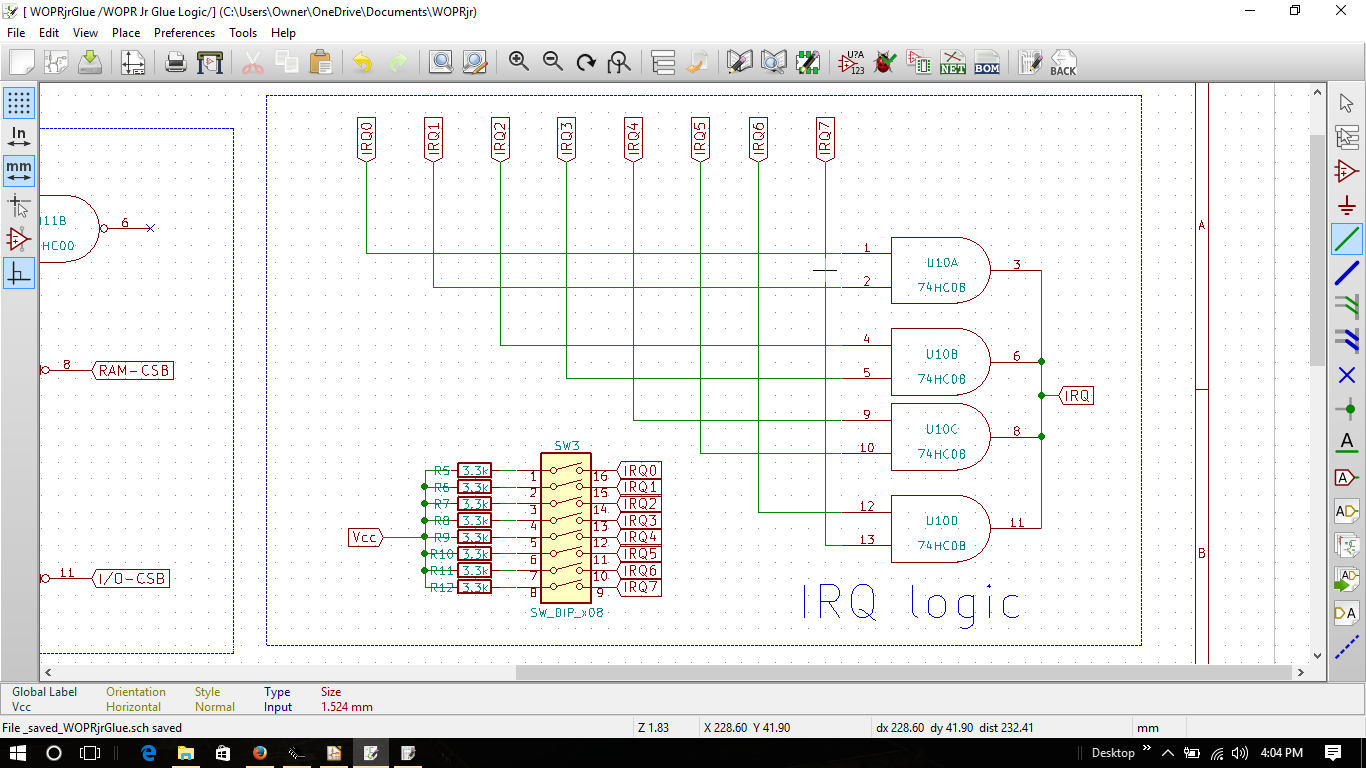Click the Annotate schematic components icon
Screen dimensions: 1366x768
[852, 62]
